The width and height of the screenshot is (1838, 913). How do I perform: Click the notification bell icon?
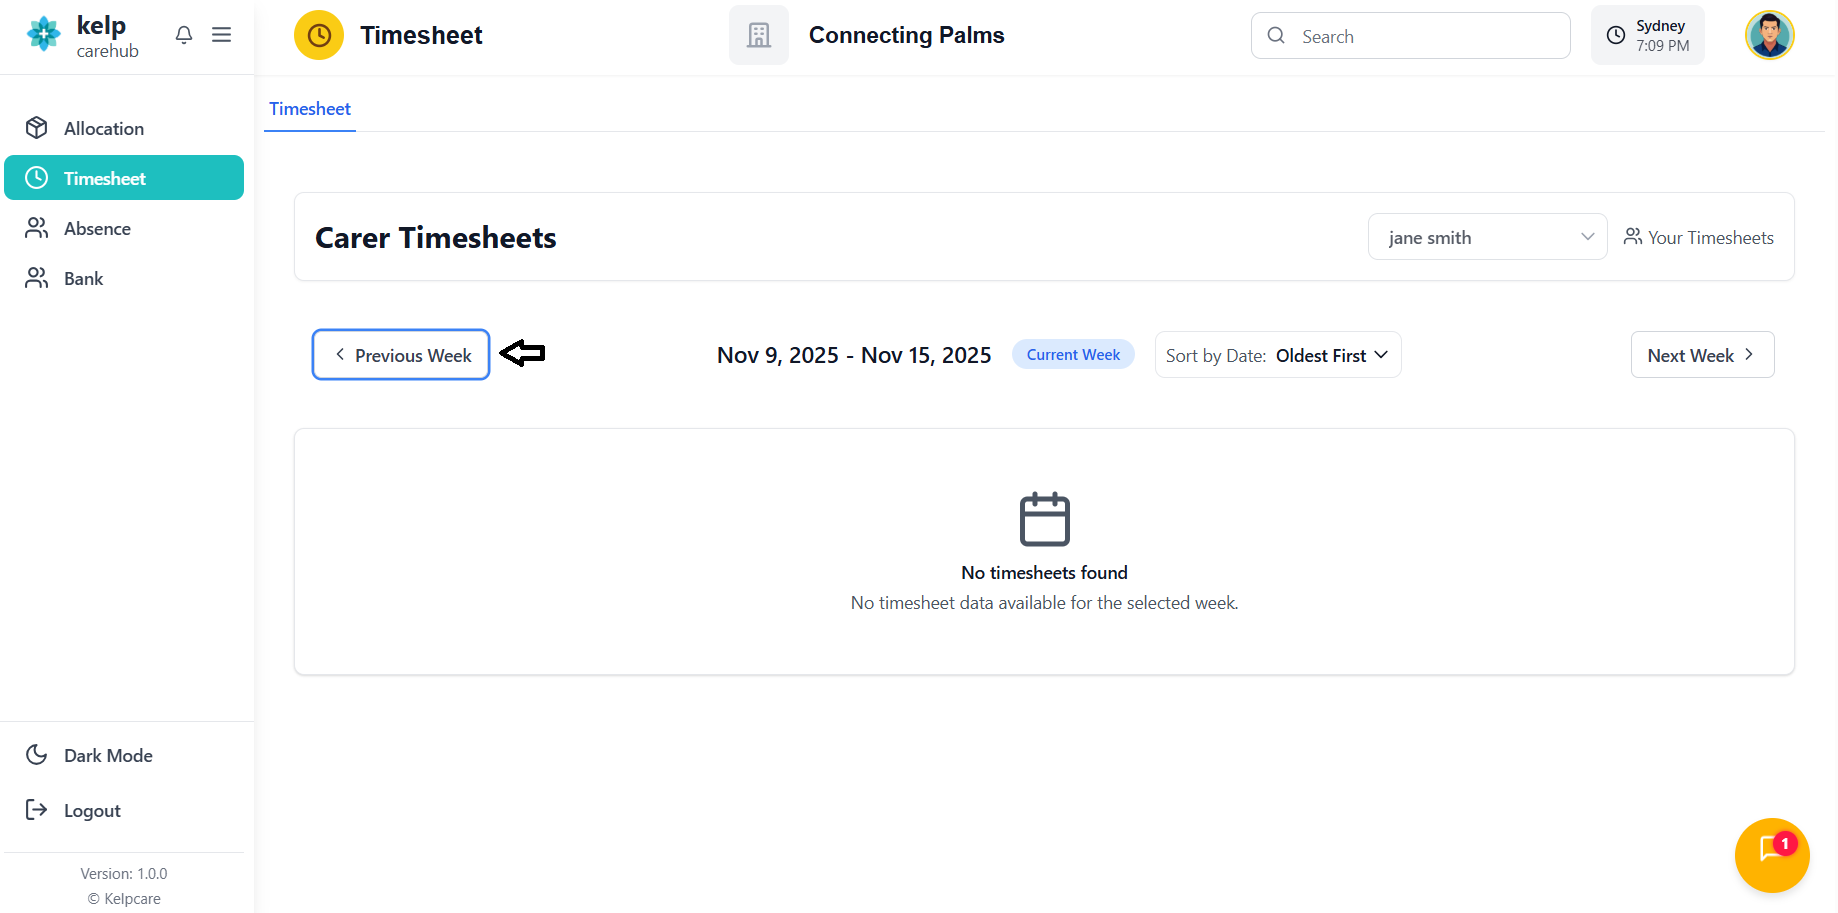[183, 35]
